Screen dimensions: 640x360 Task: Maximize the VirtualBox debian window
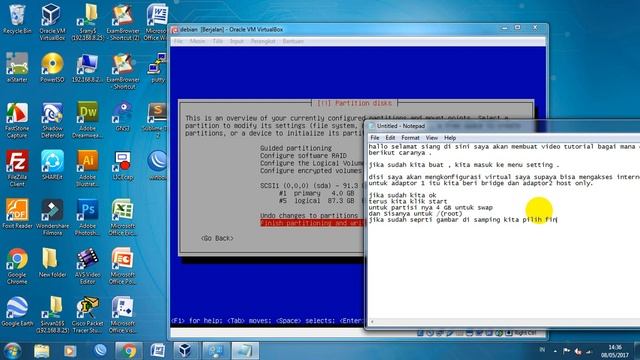[x=518, y=28]
